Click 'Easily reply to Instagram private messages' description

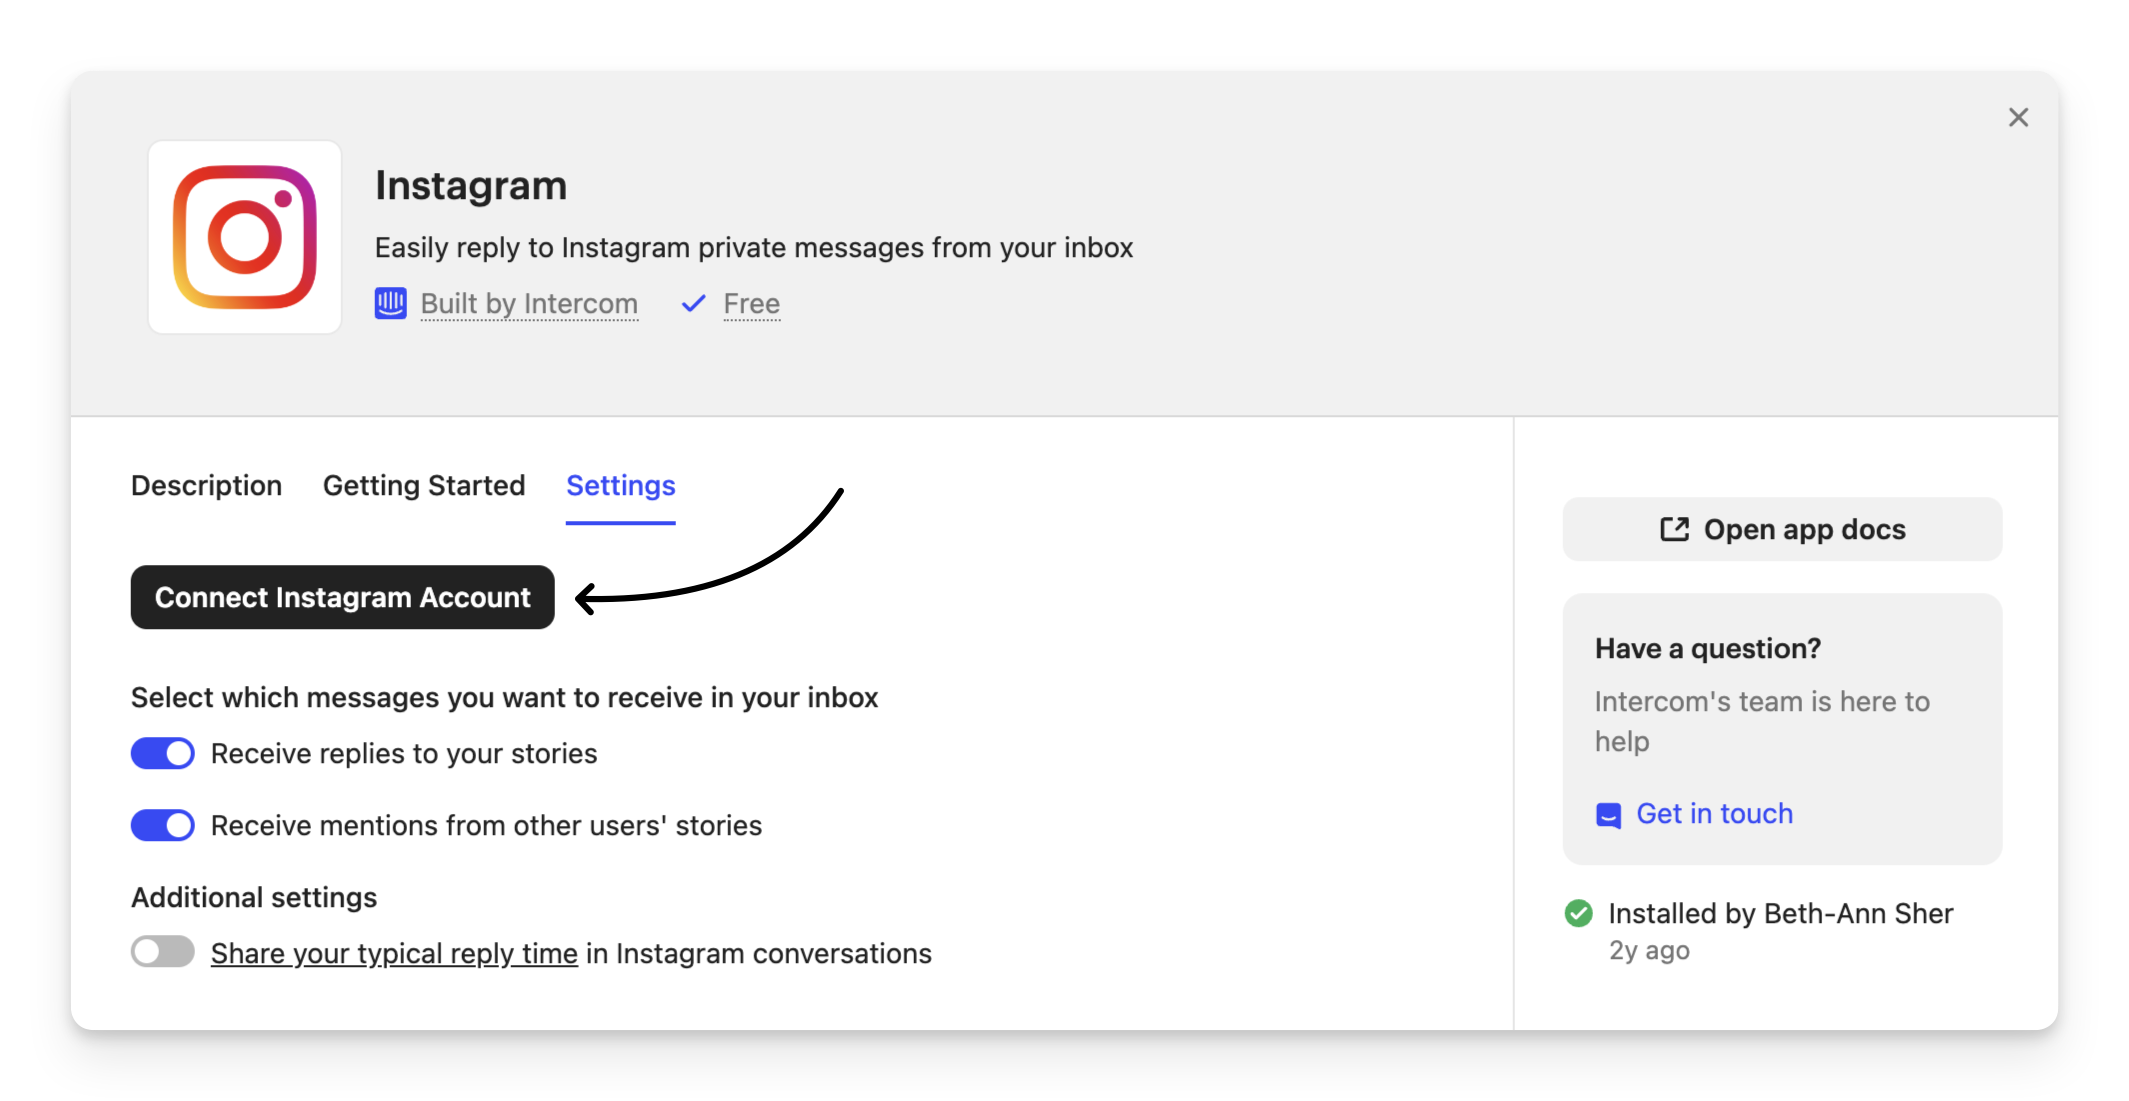click(x=754, y=248)
